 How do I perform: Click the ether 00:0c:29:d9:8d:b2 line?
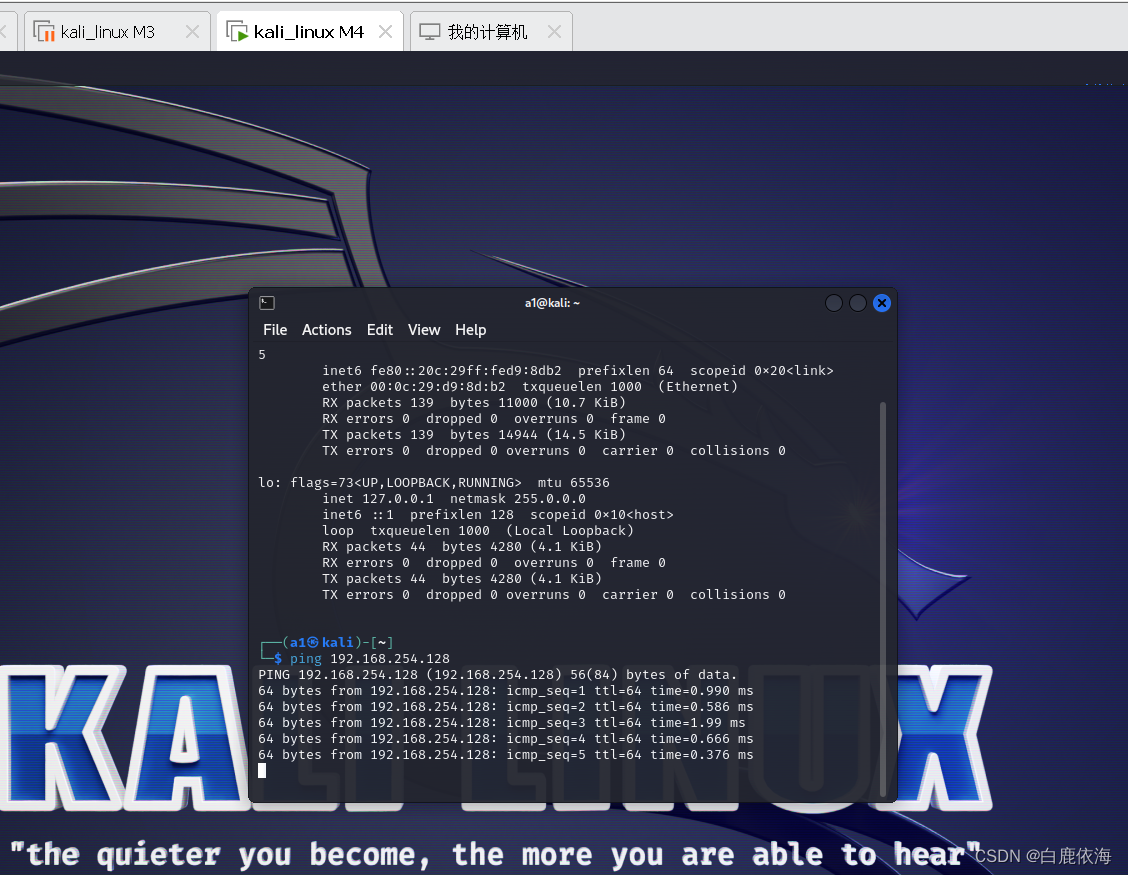[530, 386]
